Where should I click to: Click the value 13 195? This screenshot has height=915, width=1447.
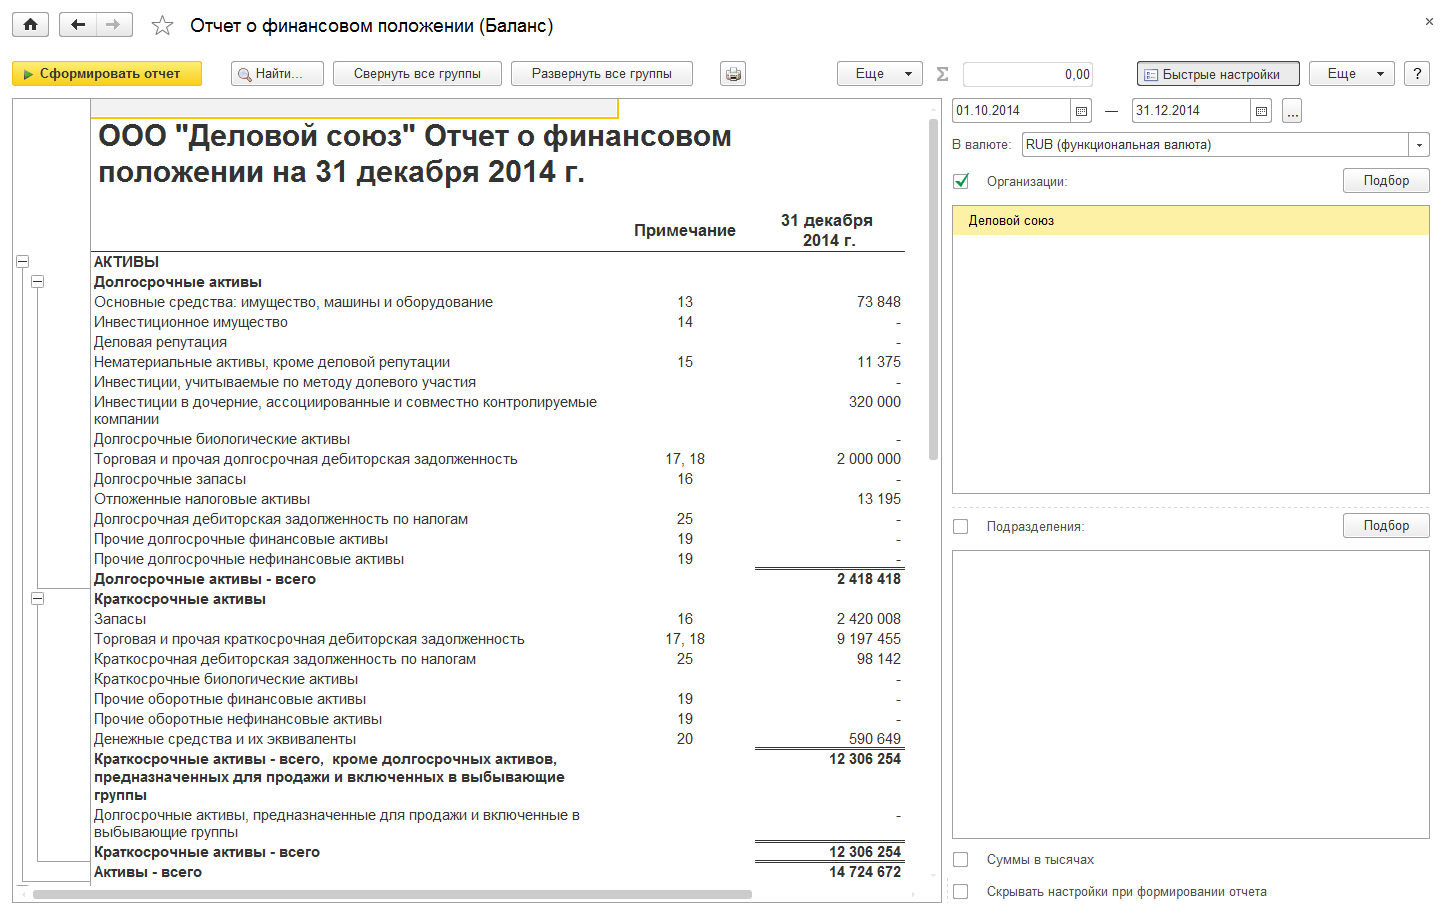point(879,499)
